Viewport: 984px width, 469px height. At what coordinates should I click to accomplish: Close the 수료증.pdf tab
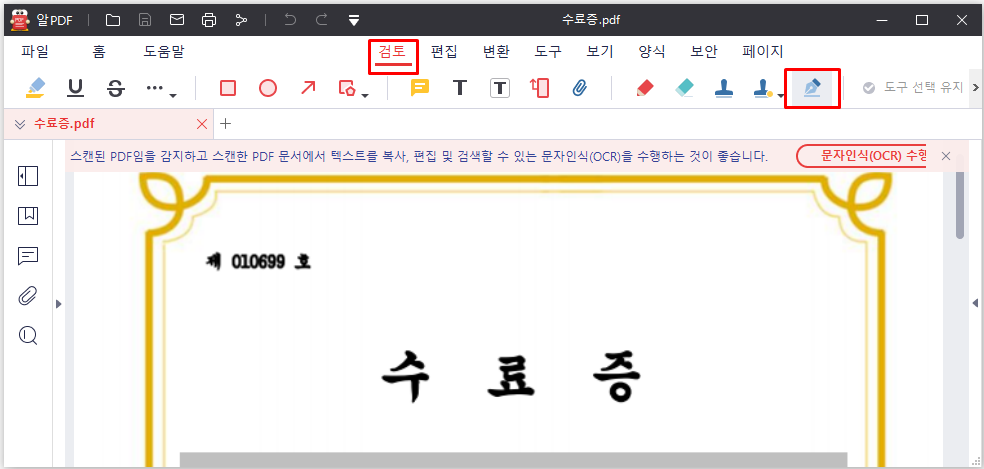click(x=202, y=124)
